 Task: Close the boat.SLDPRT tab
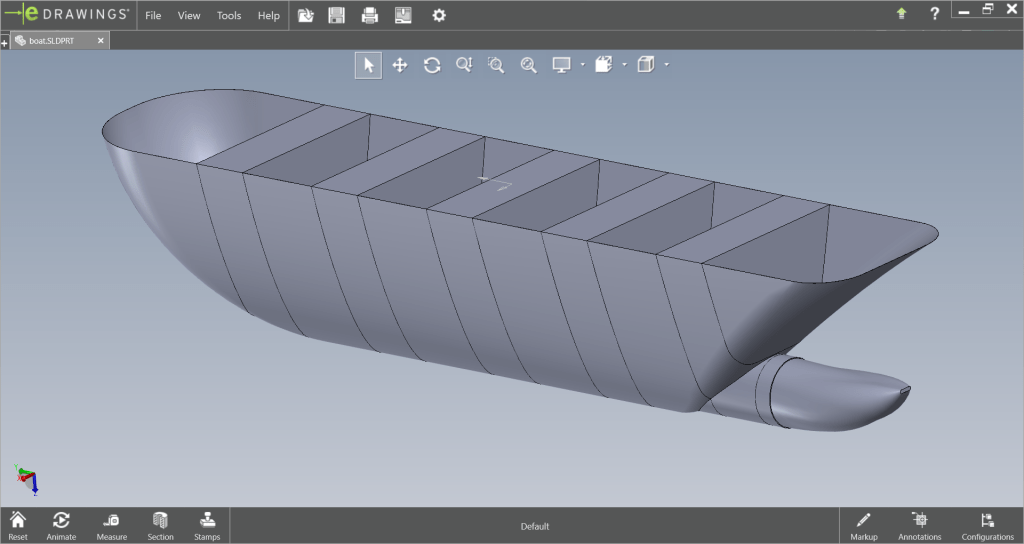[100, 41]
